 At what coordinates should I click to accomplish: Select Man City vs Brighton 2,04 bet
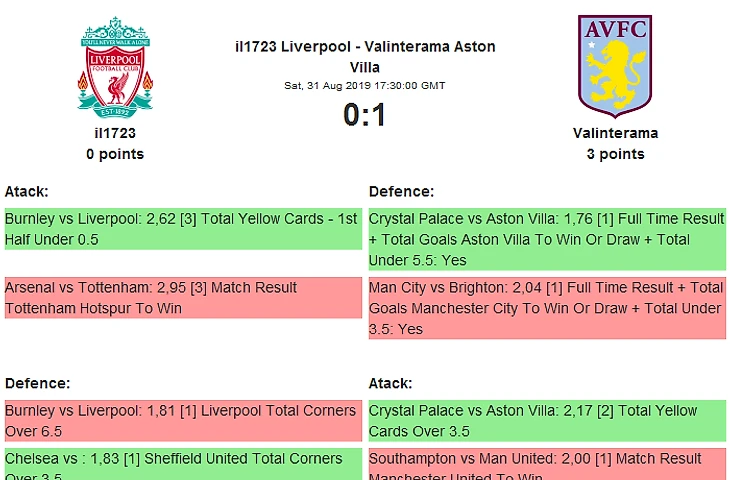[546, 308]
